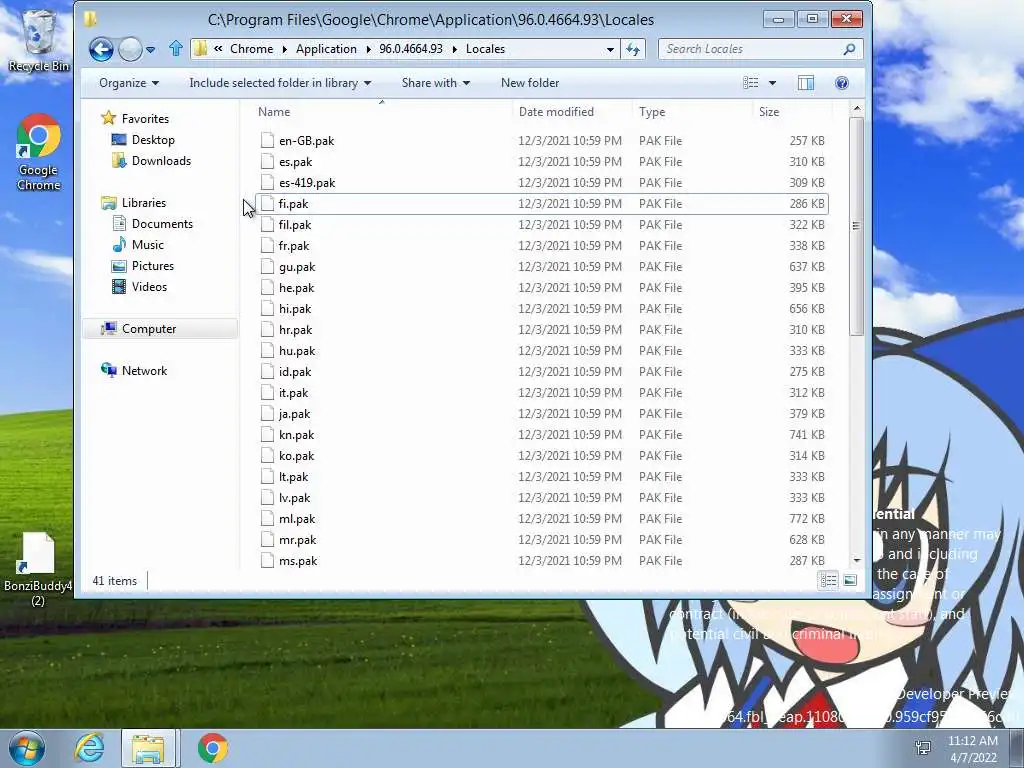Screen dimensions: 1024x768
Task: Select the ja.pak file icon
Action: [x=266, y=413]
